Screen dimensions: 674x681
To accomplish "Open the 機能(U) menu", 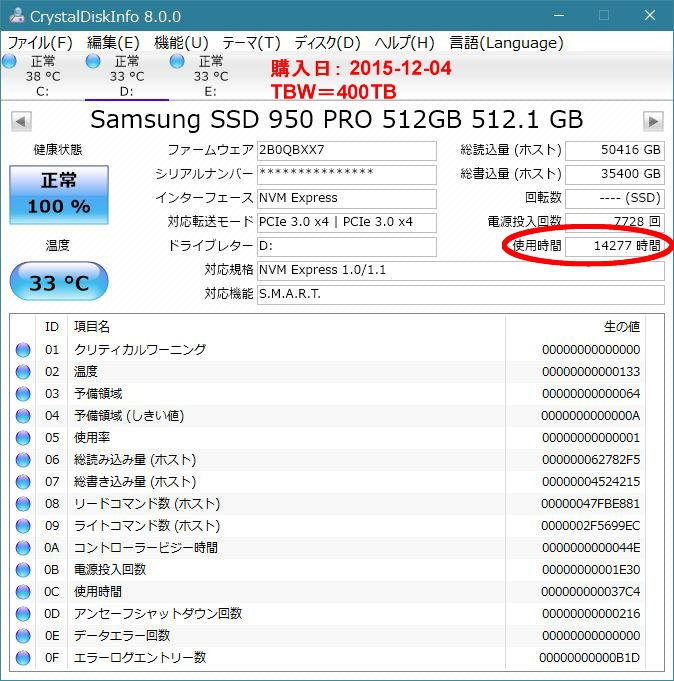I will [x=181, y=43].
